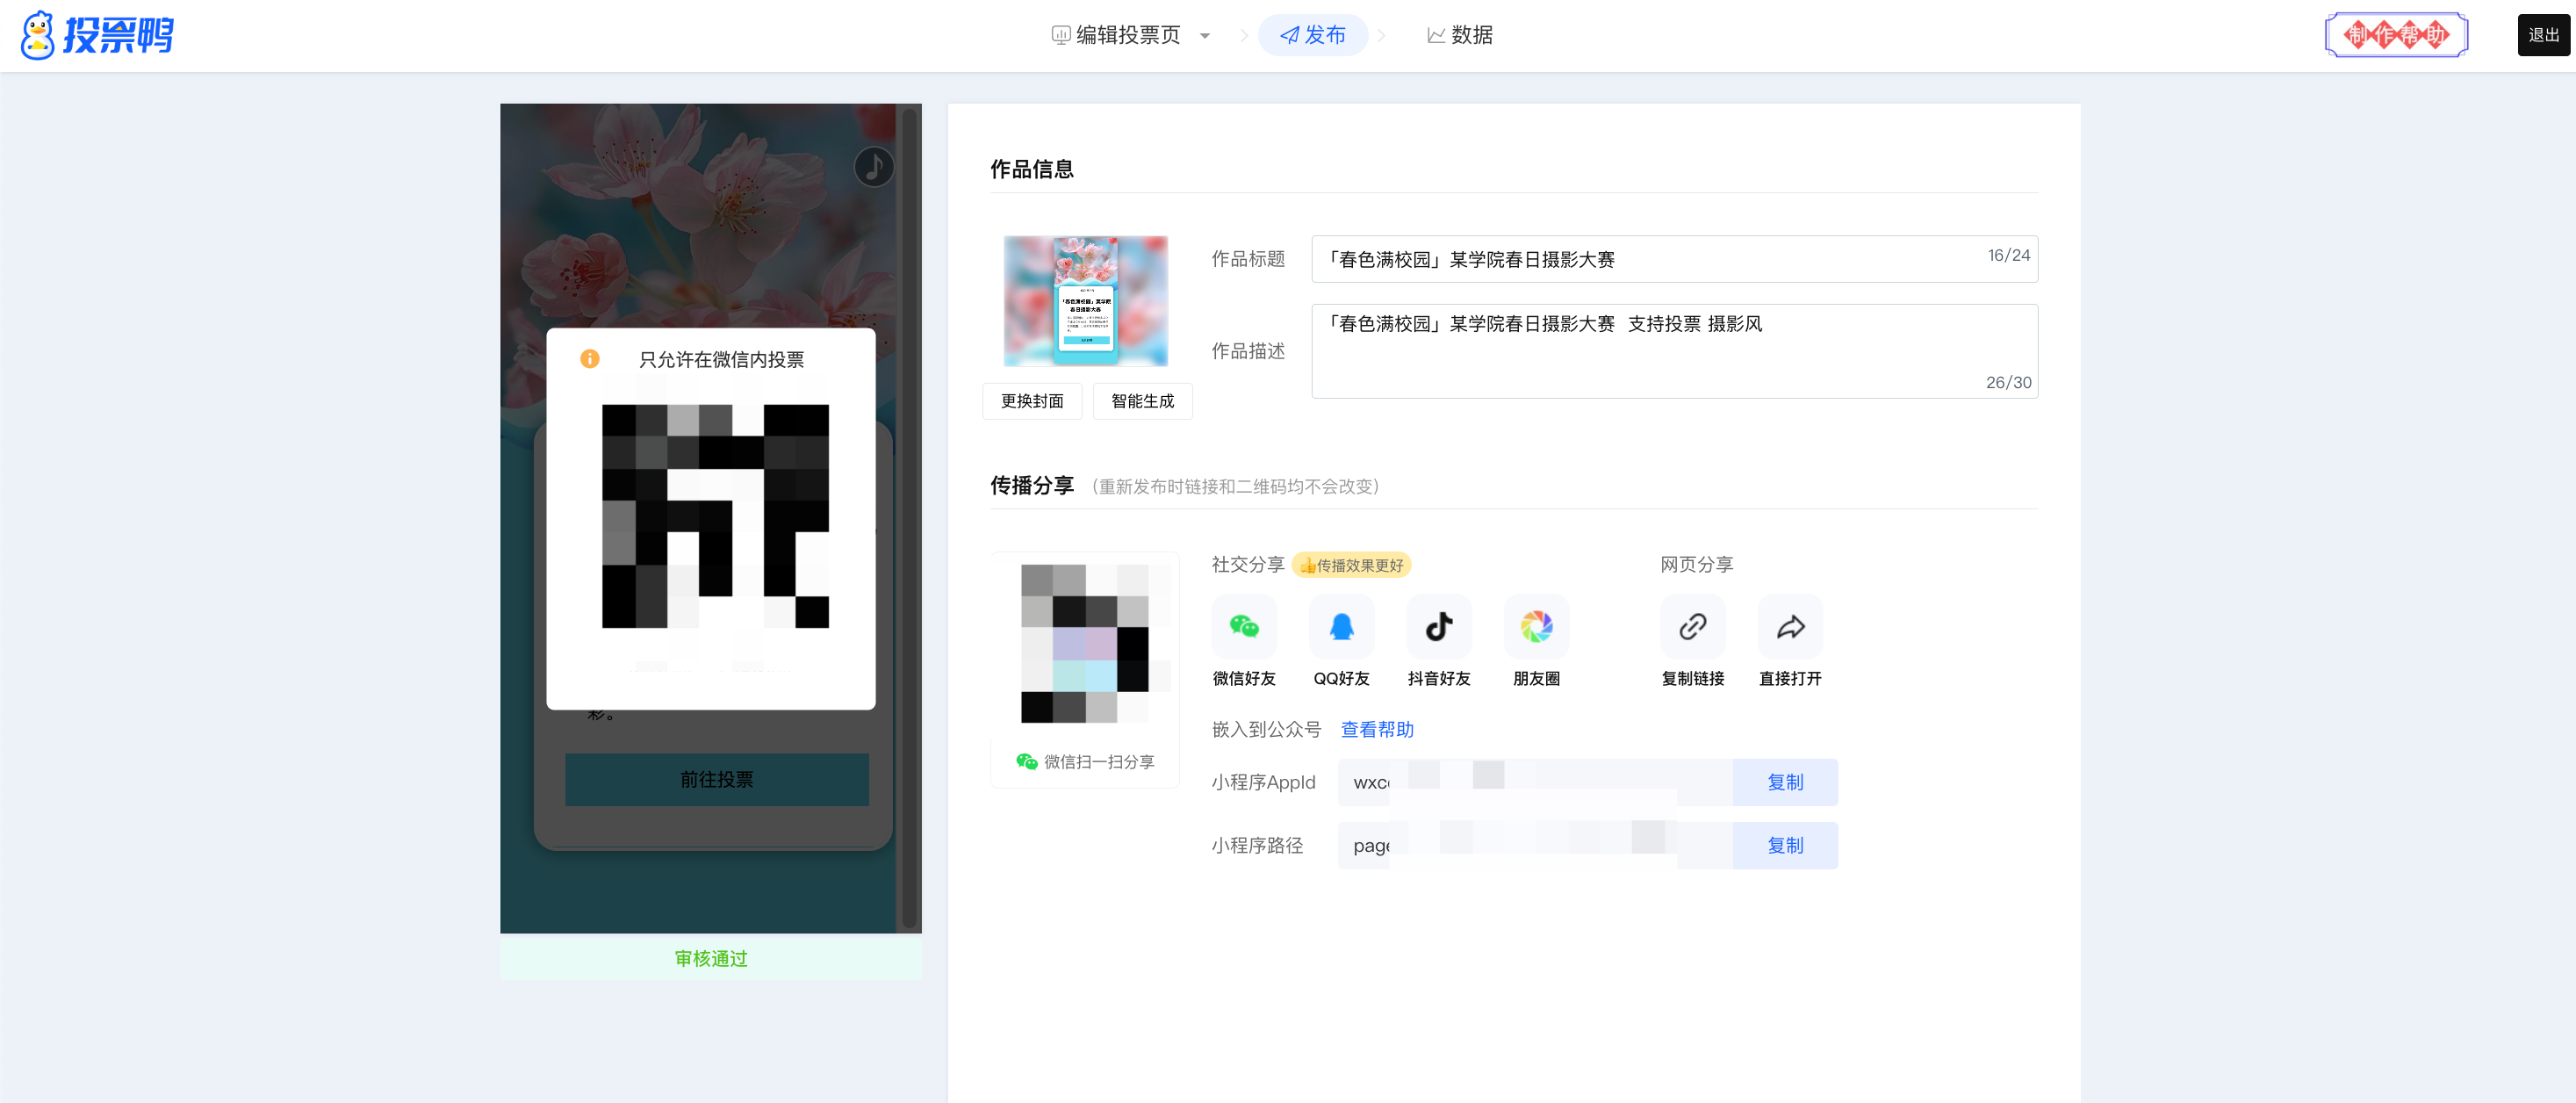
Task: Share to WeChat friends icon
Action: 1244,627
